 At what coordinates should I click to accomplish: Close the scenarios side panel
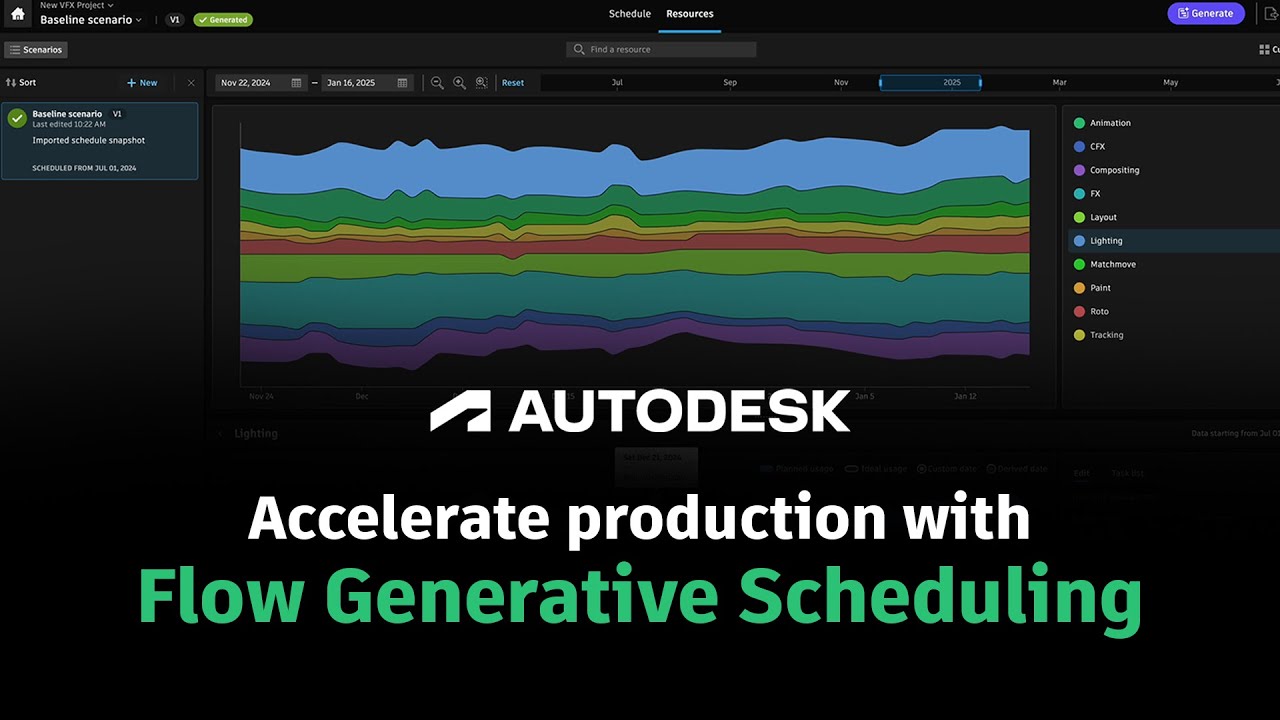(191, 83)
